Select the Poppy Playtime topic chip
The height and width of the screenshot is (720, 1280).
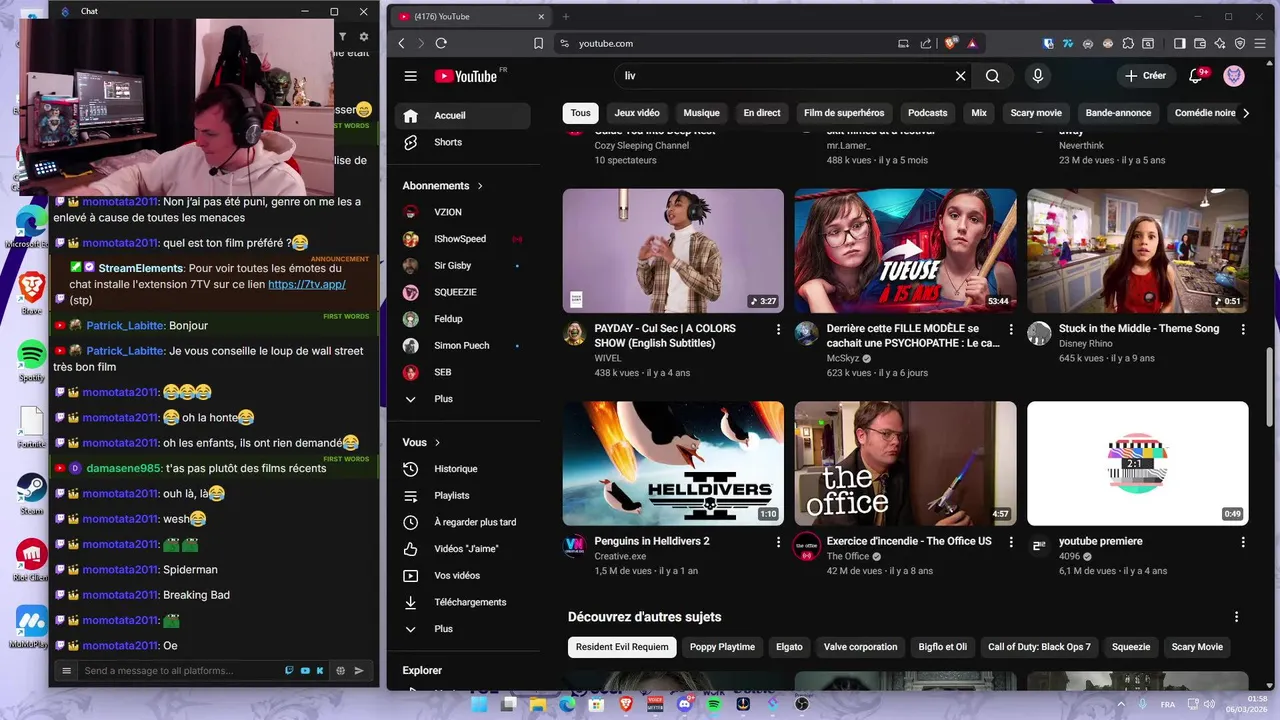722,647
